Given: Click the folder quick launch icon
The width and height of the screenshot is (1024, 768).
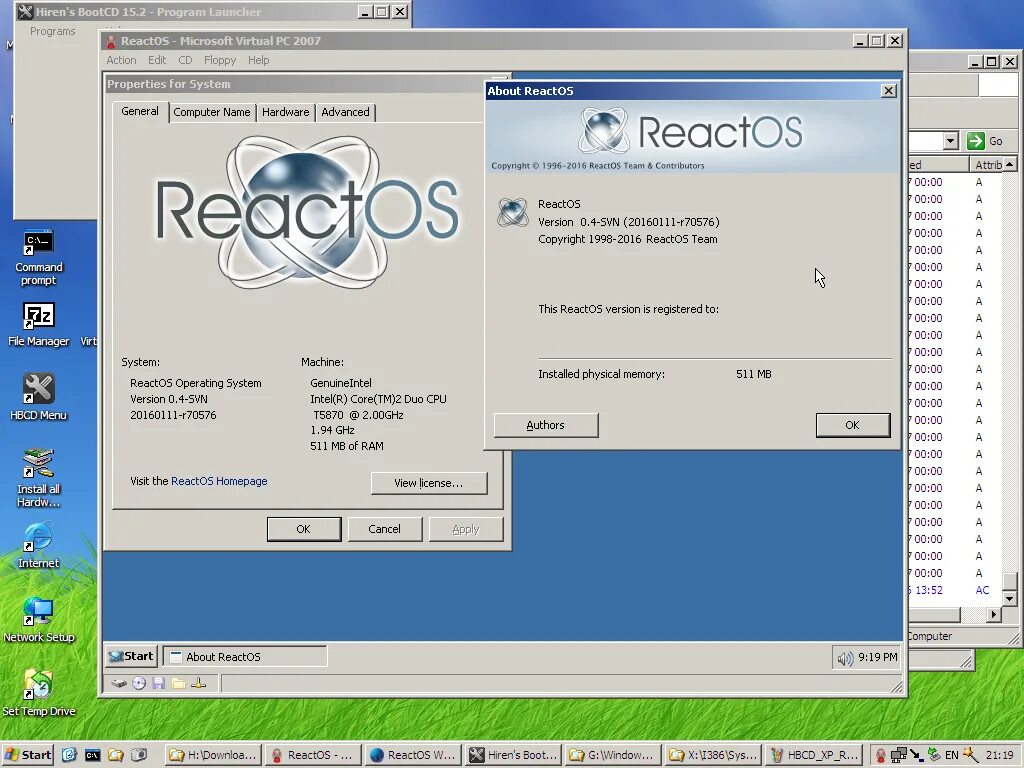Looking at the screenshot, I should [x=116, y=755].
